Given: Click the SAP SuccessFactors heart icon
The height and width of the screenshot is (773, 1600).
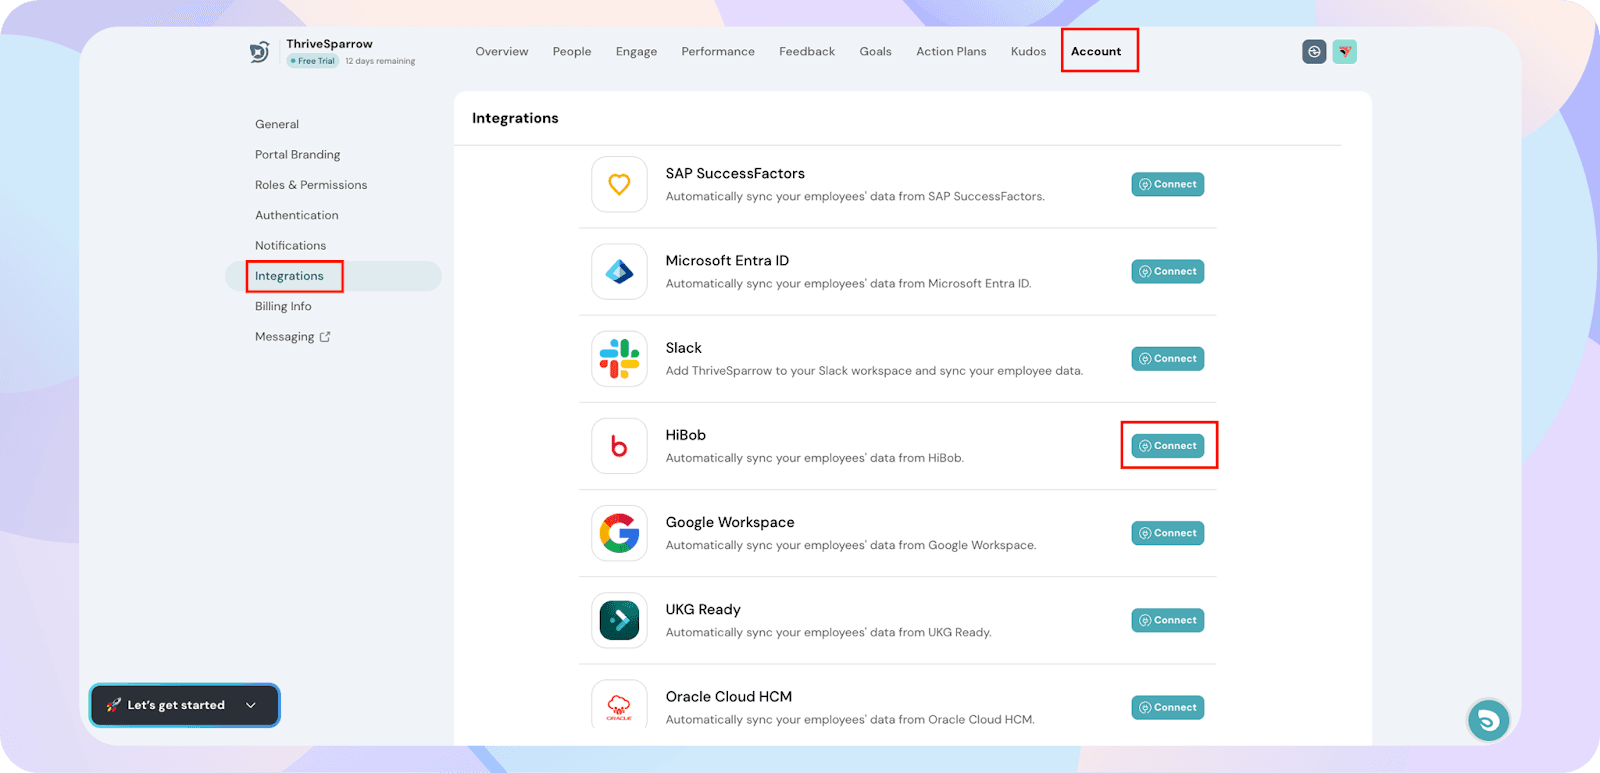Looking at the screenshot, I should (x=619, y=185).
